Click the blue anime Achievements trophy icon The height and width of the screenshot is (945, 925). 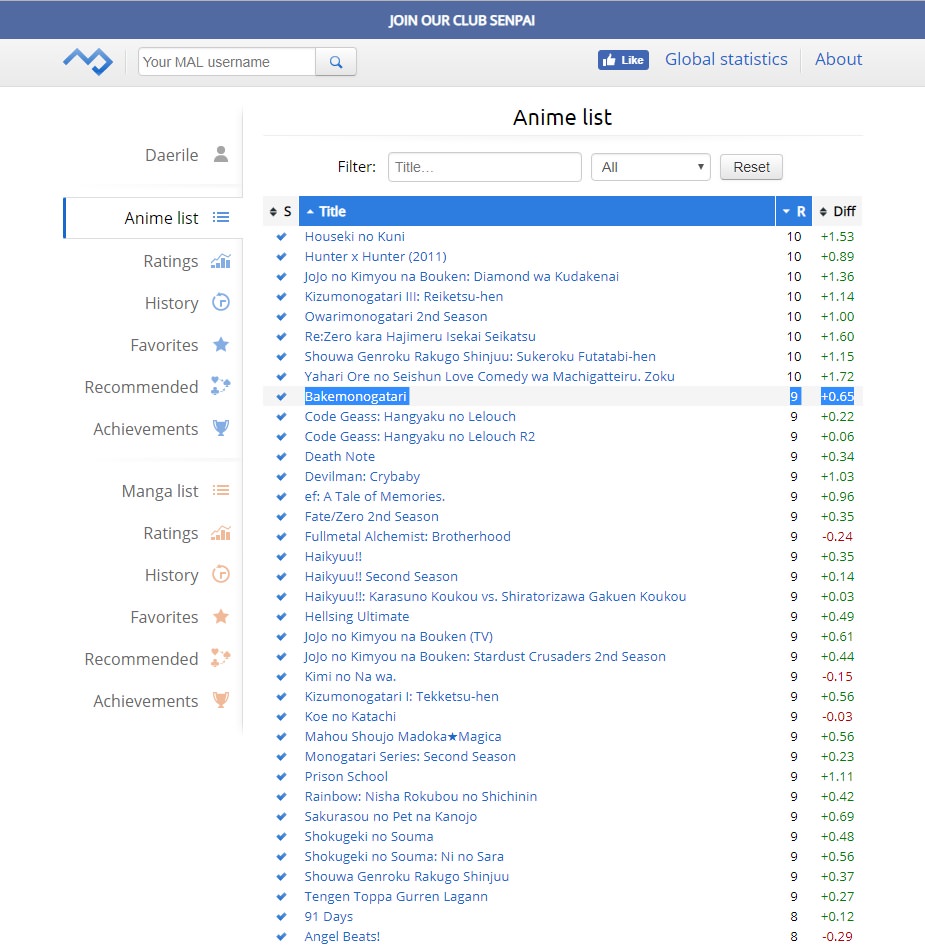[221, 428]
